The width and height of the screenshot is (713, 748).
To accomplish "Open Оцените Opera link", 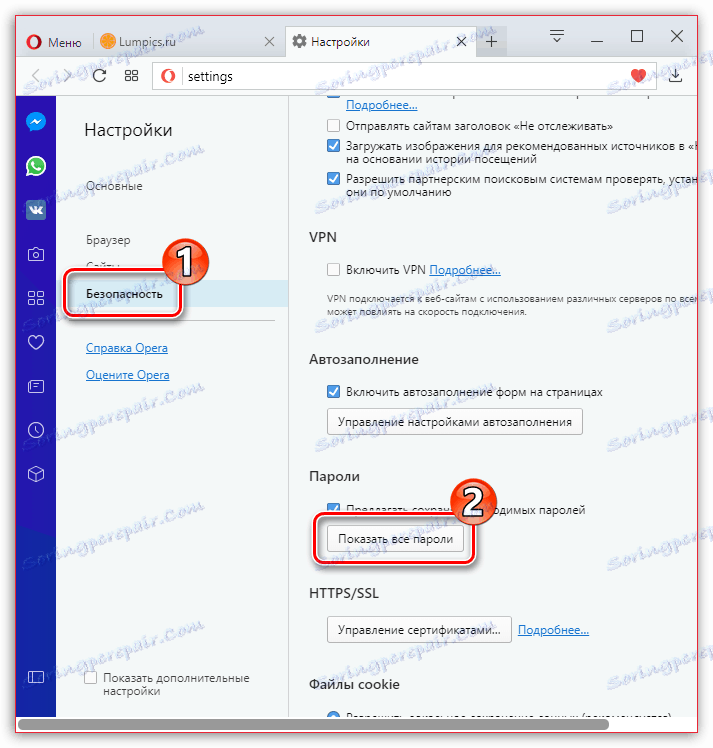I will coord(127,375).
